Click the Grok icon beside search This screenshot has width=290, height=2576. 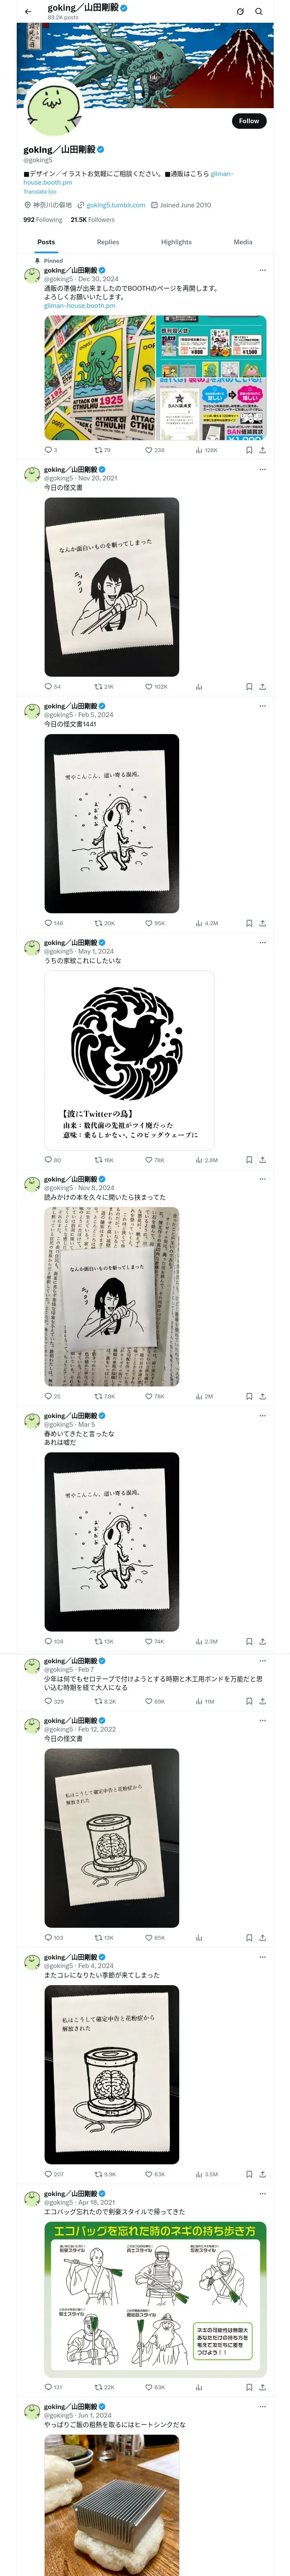pyautogui.click(x=240, y=12)
